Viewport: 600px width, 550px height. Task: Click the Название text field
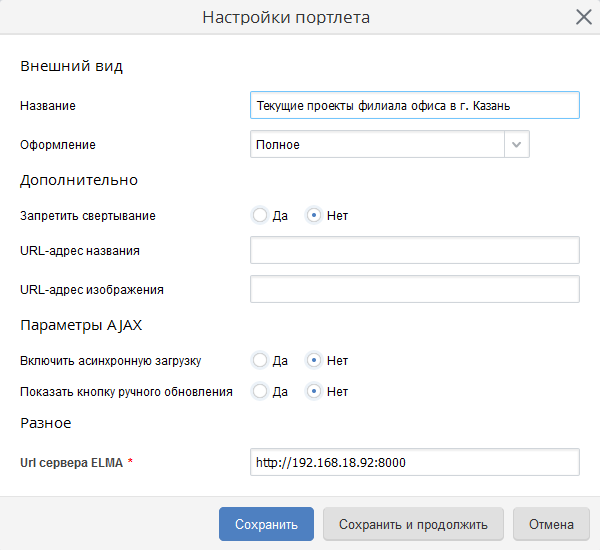[x=414, y=105]
